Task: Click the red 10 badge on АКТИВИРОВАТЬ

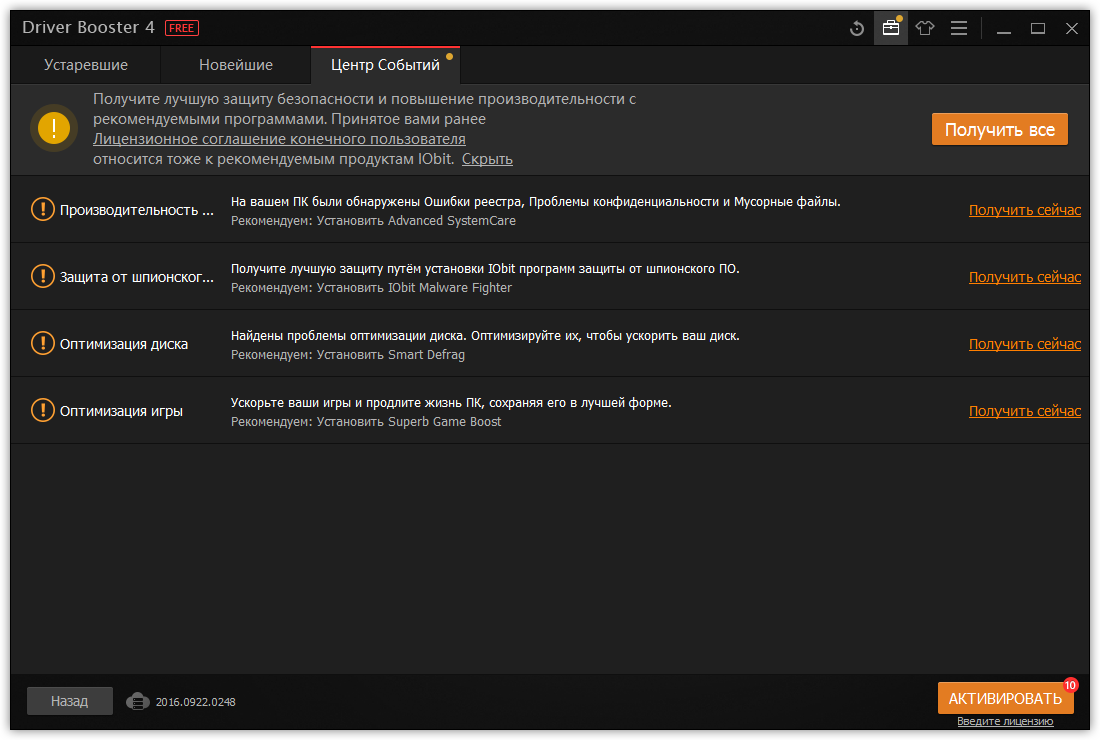Action: pos(1070,685)
